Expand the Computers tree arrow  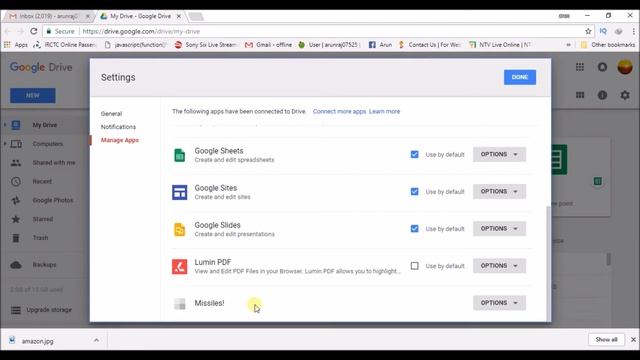(5, 144)
